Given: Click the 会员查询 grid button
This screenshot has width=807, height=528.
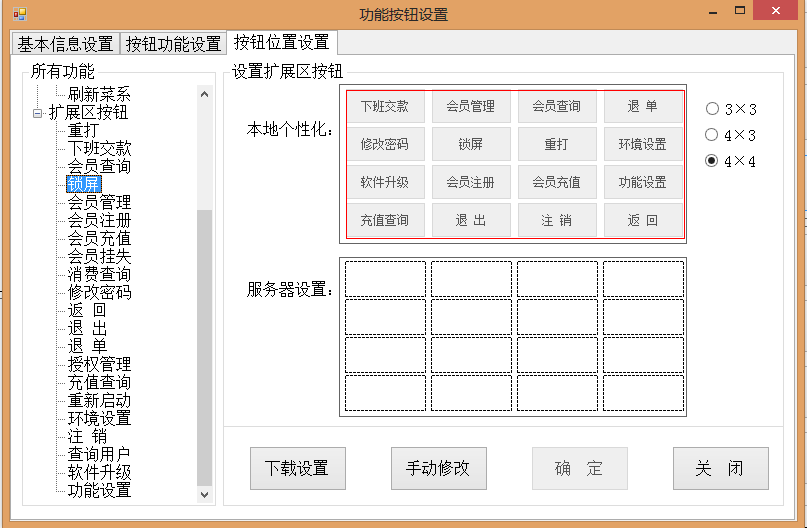Looking at the screenshot, I should click(x=557, y=107).
